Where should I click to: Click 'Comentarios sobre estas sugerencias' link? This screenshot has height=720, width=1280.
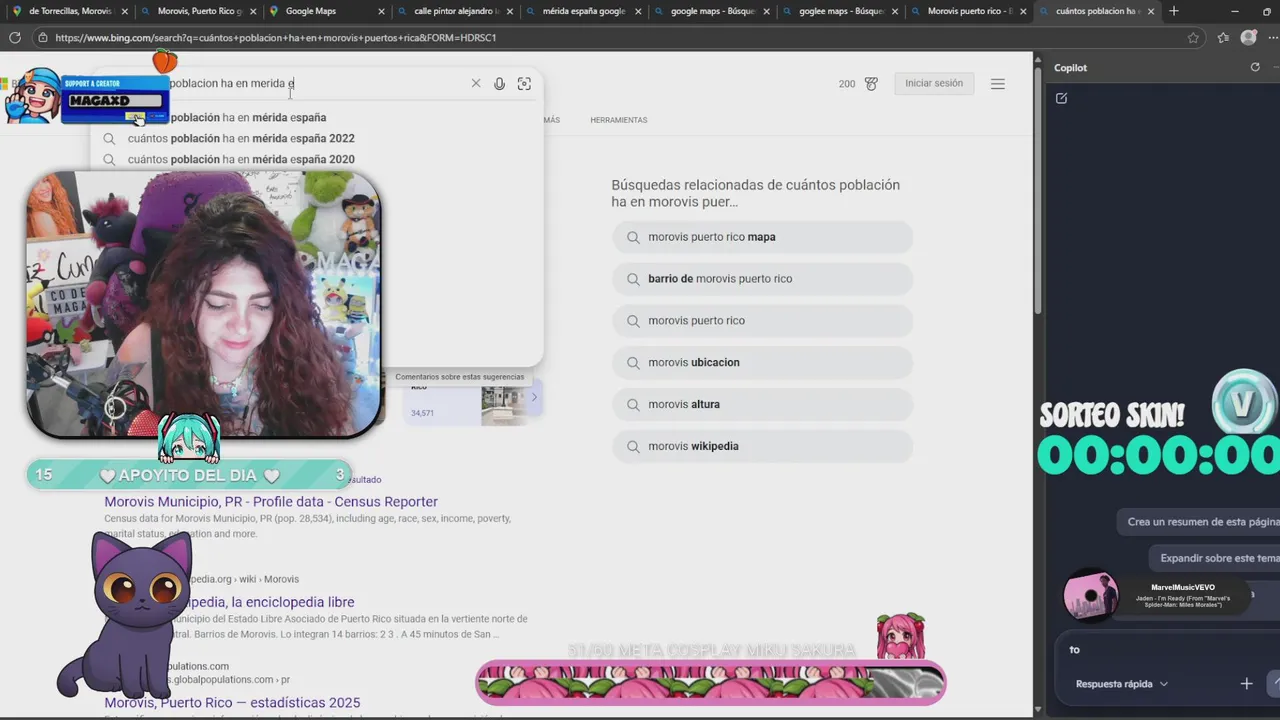coord(459,377)
